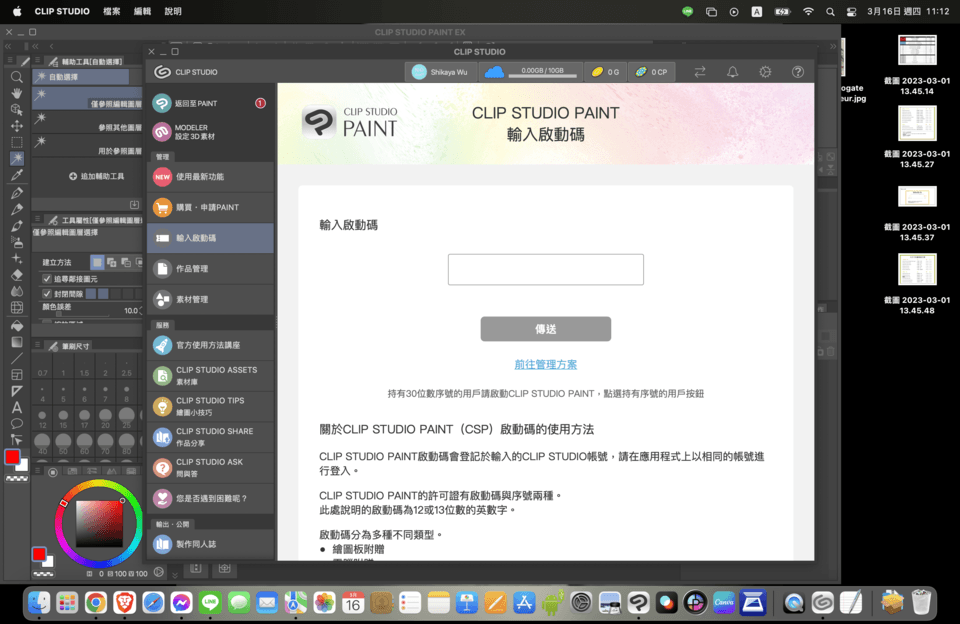Open desktop screenshot 截圖 2023-03-01 13.45.14
The image size is (960, 624).
pyautogui.click(x=917, y=64)
